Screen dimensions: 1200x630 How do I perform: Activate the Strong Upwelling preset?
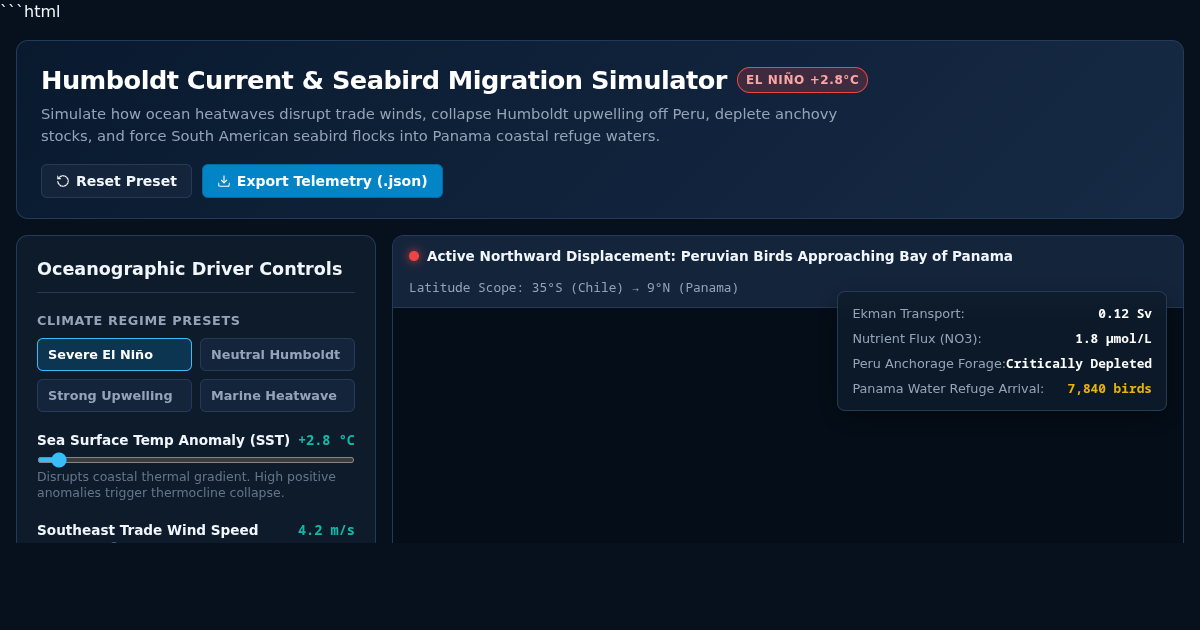pyautogui.click(x=114, y=395)
